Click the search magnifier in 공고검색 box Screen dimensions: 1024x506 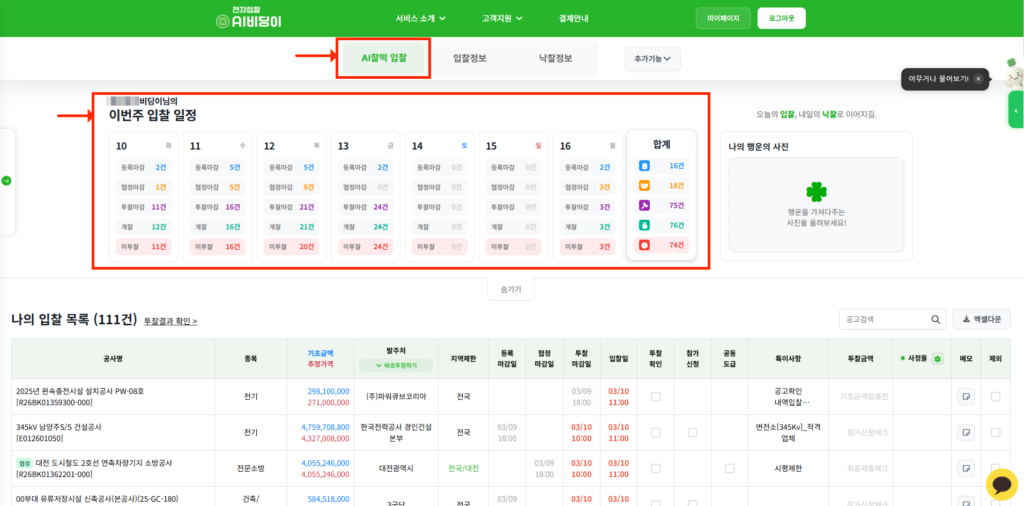click(x=935, y=320)
